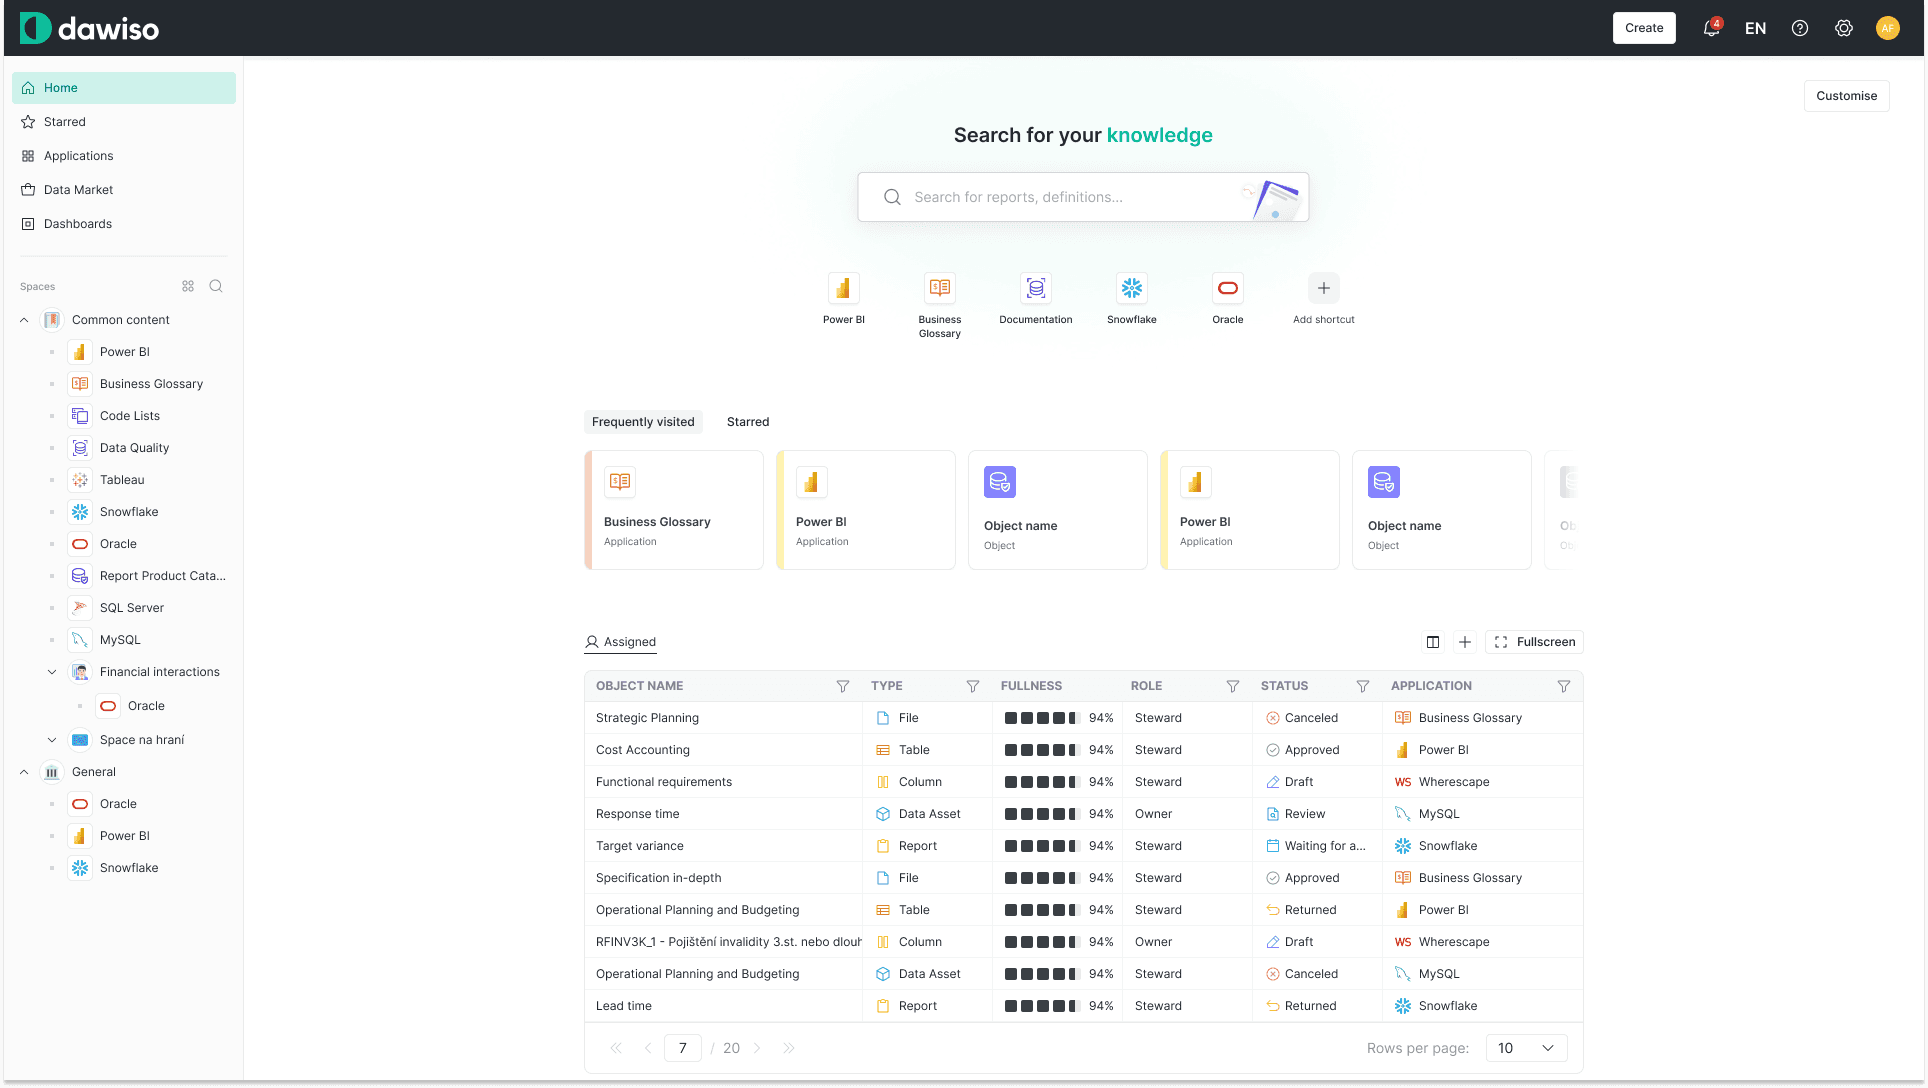Image resolution: width=1928 pixels, height=1088 pixels.
Task: Filter the Role column
Action: [x=1233, y=686]
